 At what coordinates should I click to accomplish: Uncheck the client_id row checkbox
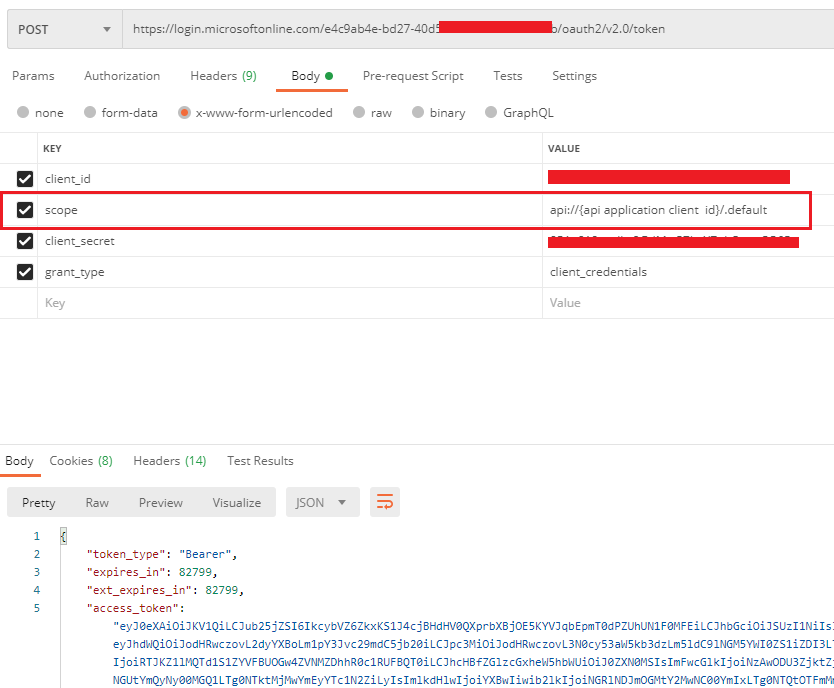25,179
